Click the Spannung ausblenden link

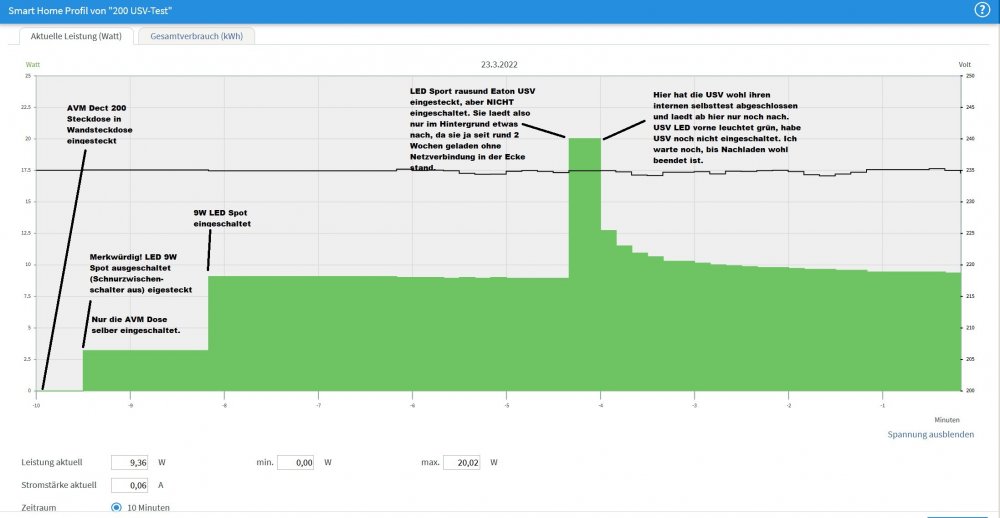pos(930,434)
